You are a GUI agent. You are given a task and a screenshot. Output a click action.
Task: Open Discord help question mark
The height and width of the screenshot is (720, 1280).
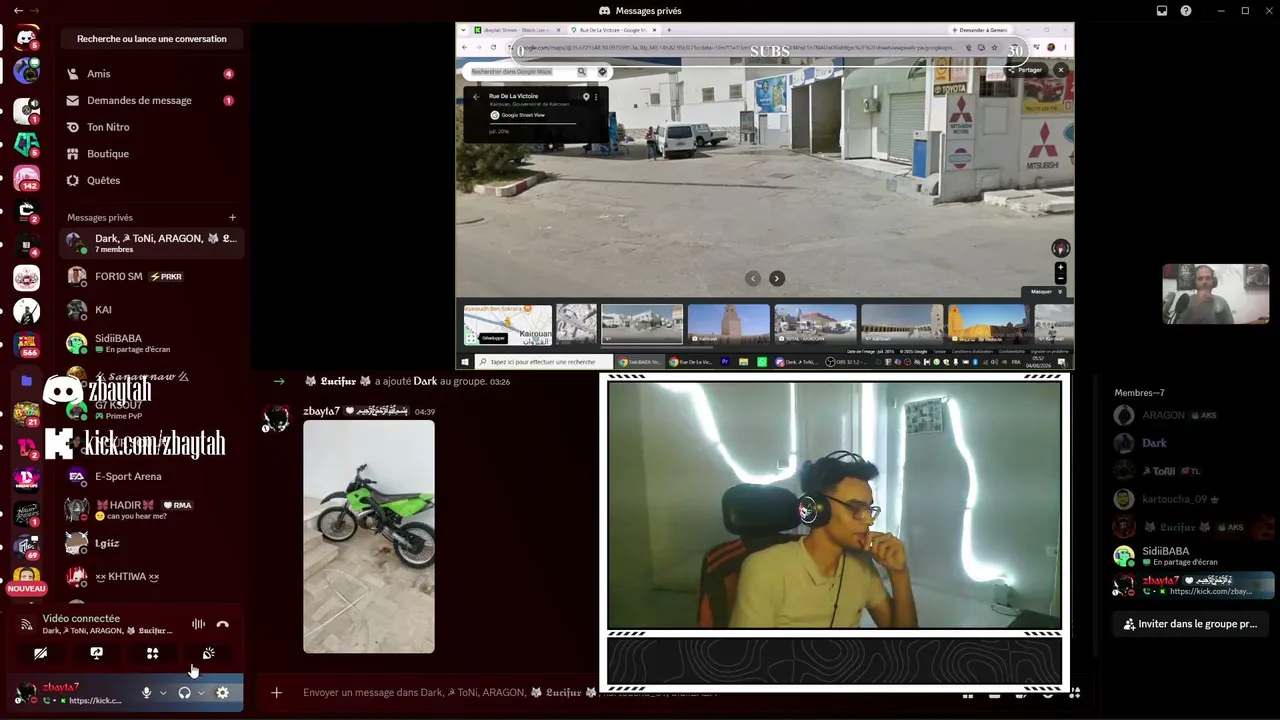[x=1186, y=11]
